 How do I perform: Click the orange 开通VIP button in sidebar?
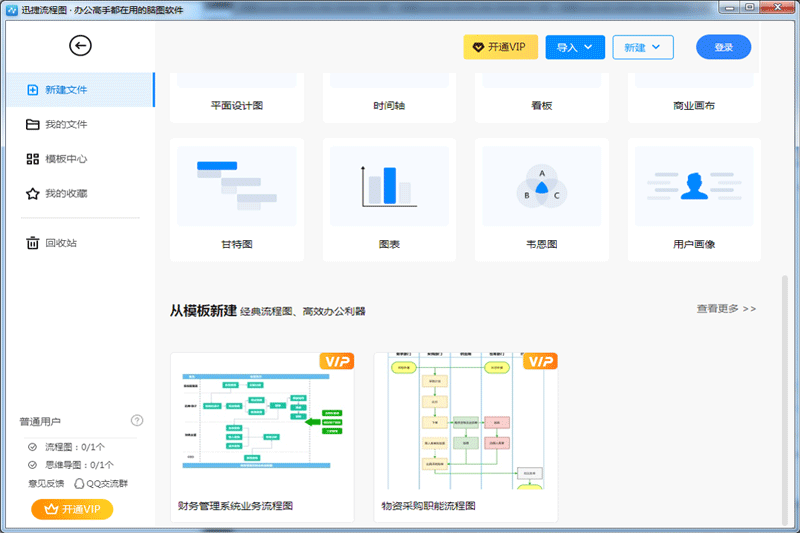(x=72, y=509)
